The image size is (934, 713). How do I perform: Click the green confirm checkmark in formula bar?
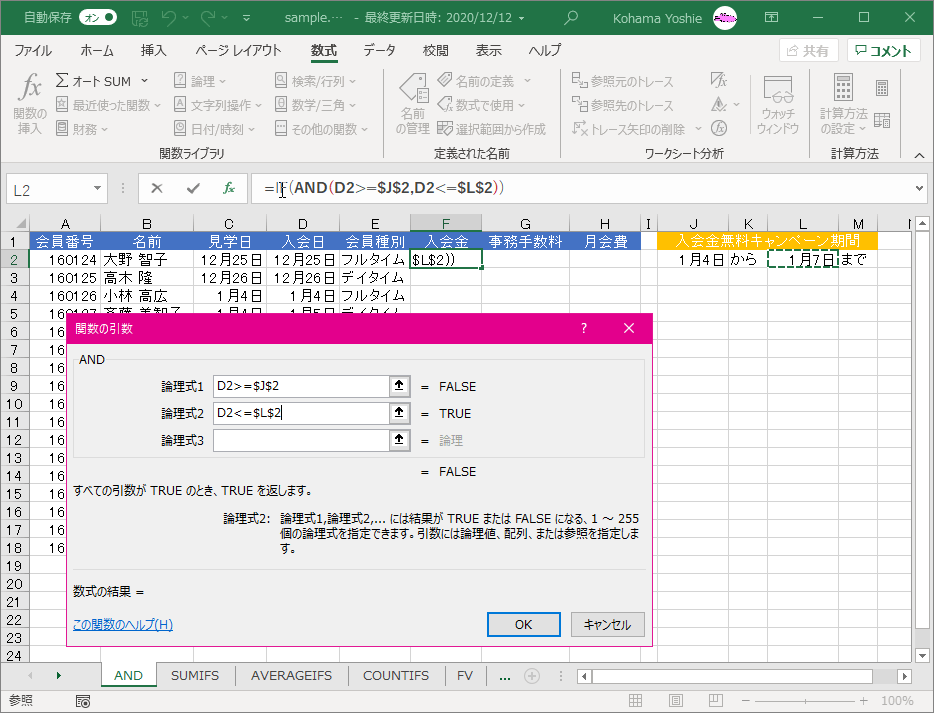click(x=193, y=188)
